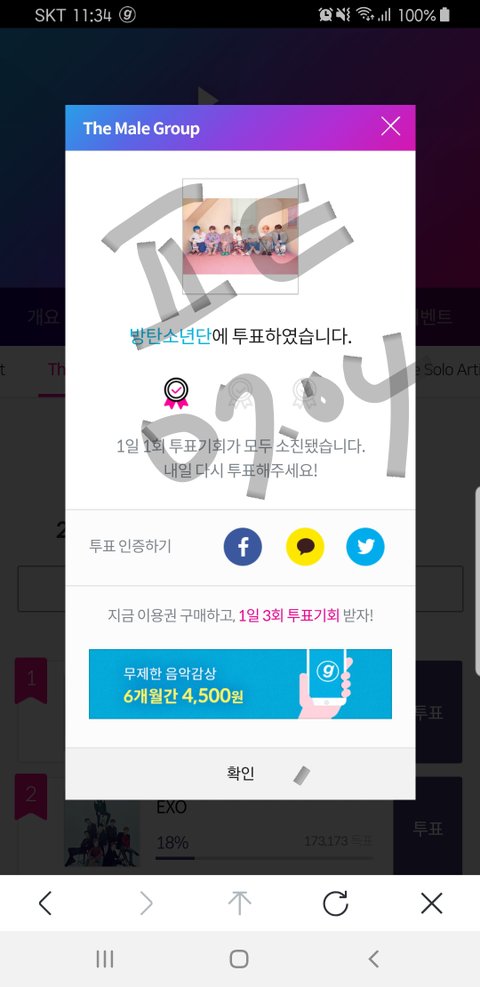The width and height of the screenshot is (480, 987).
Task: Tap the 확인 confirm button
Action: (240, 774)
